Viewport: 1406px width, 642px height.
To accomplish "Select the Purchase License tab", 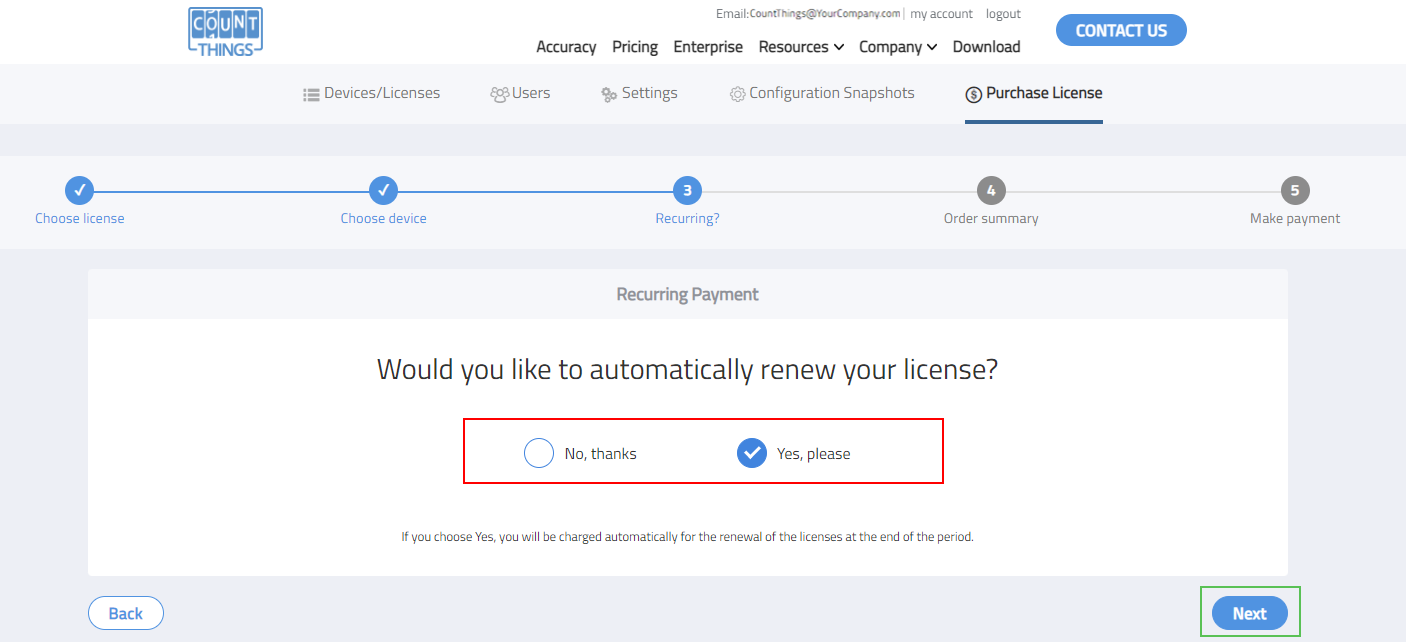I will pos(1033,93).
